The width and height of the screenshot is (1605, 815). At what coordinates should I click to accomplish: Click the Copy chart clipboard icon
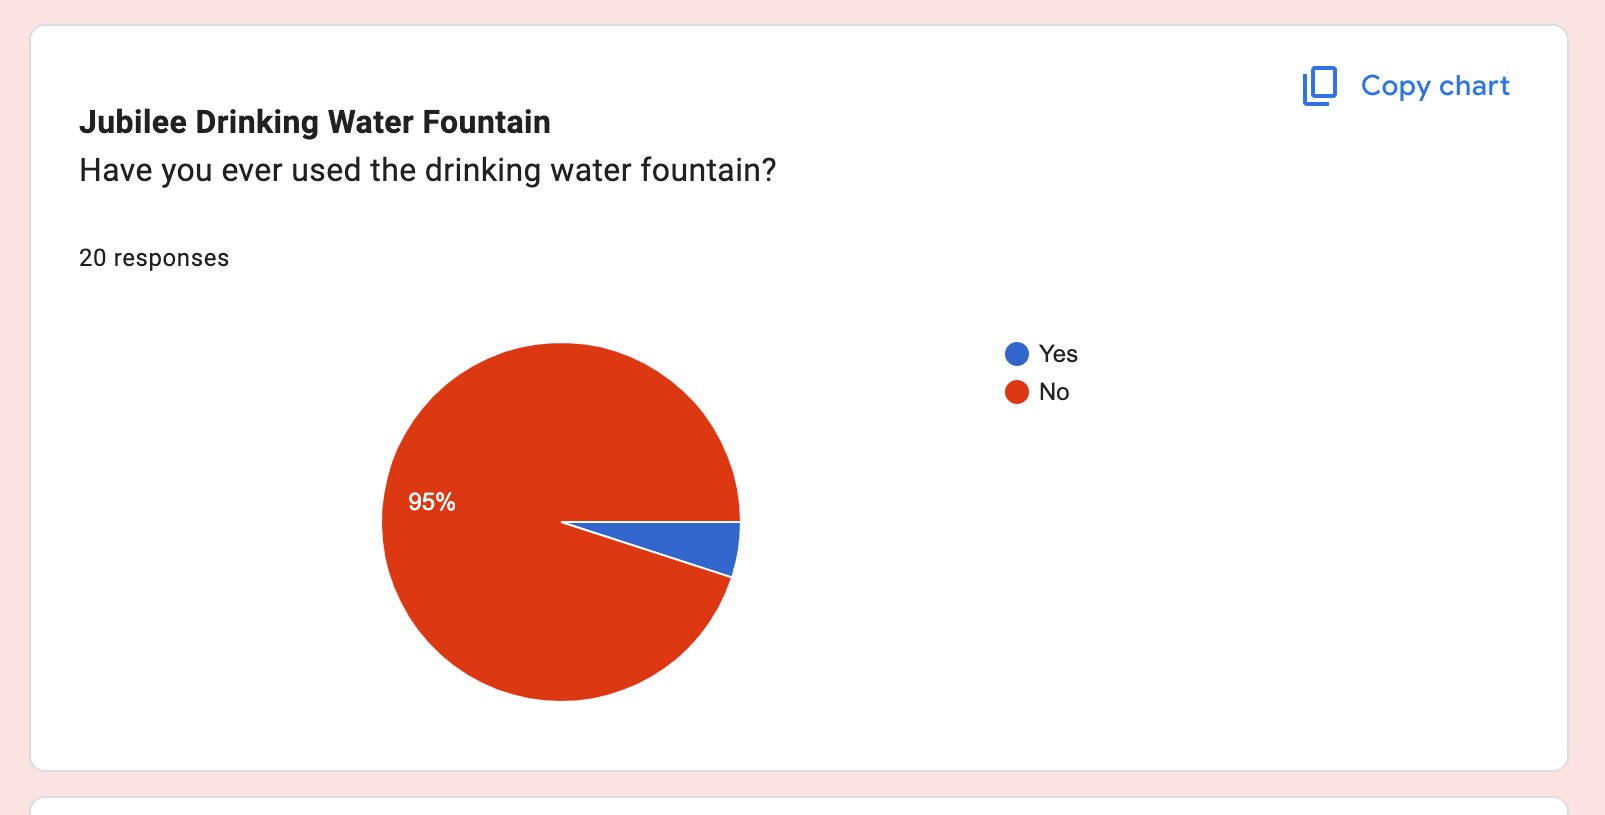click(x=1319, y=86)
